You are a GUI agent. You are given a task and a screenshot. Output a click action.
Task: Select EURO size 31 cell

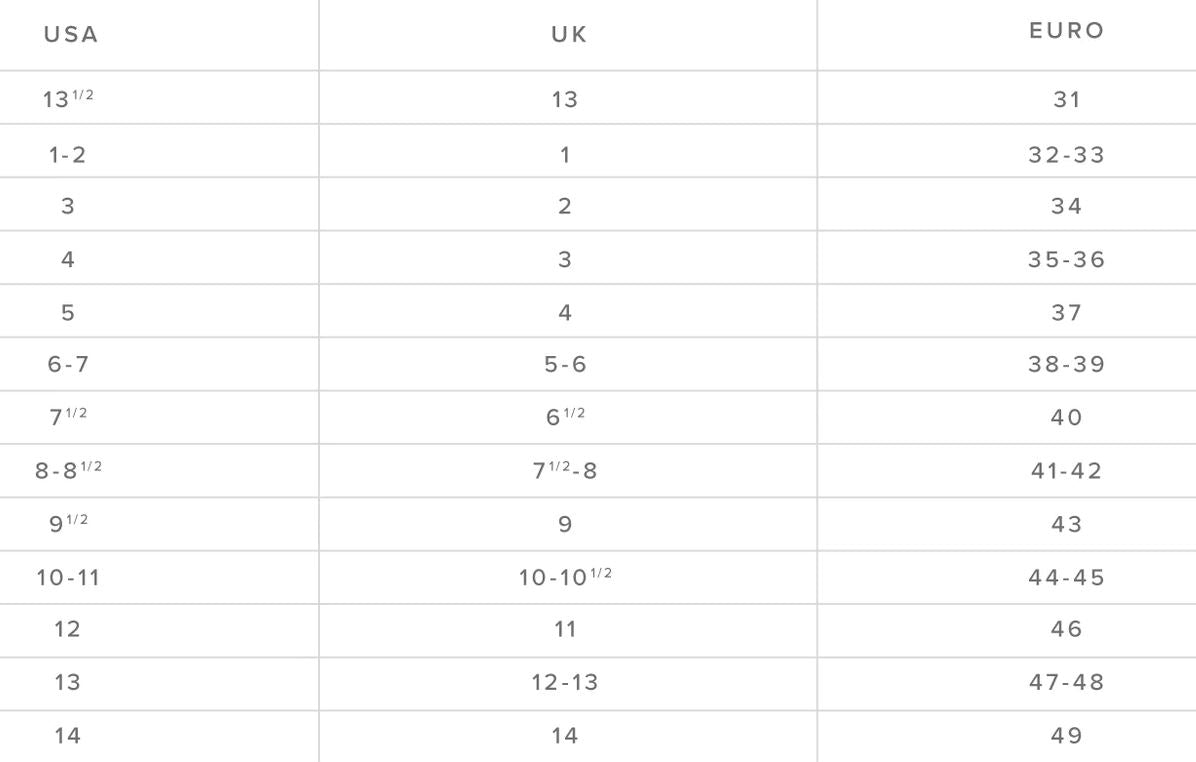(1067, 99)
